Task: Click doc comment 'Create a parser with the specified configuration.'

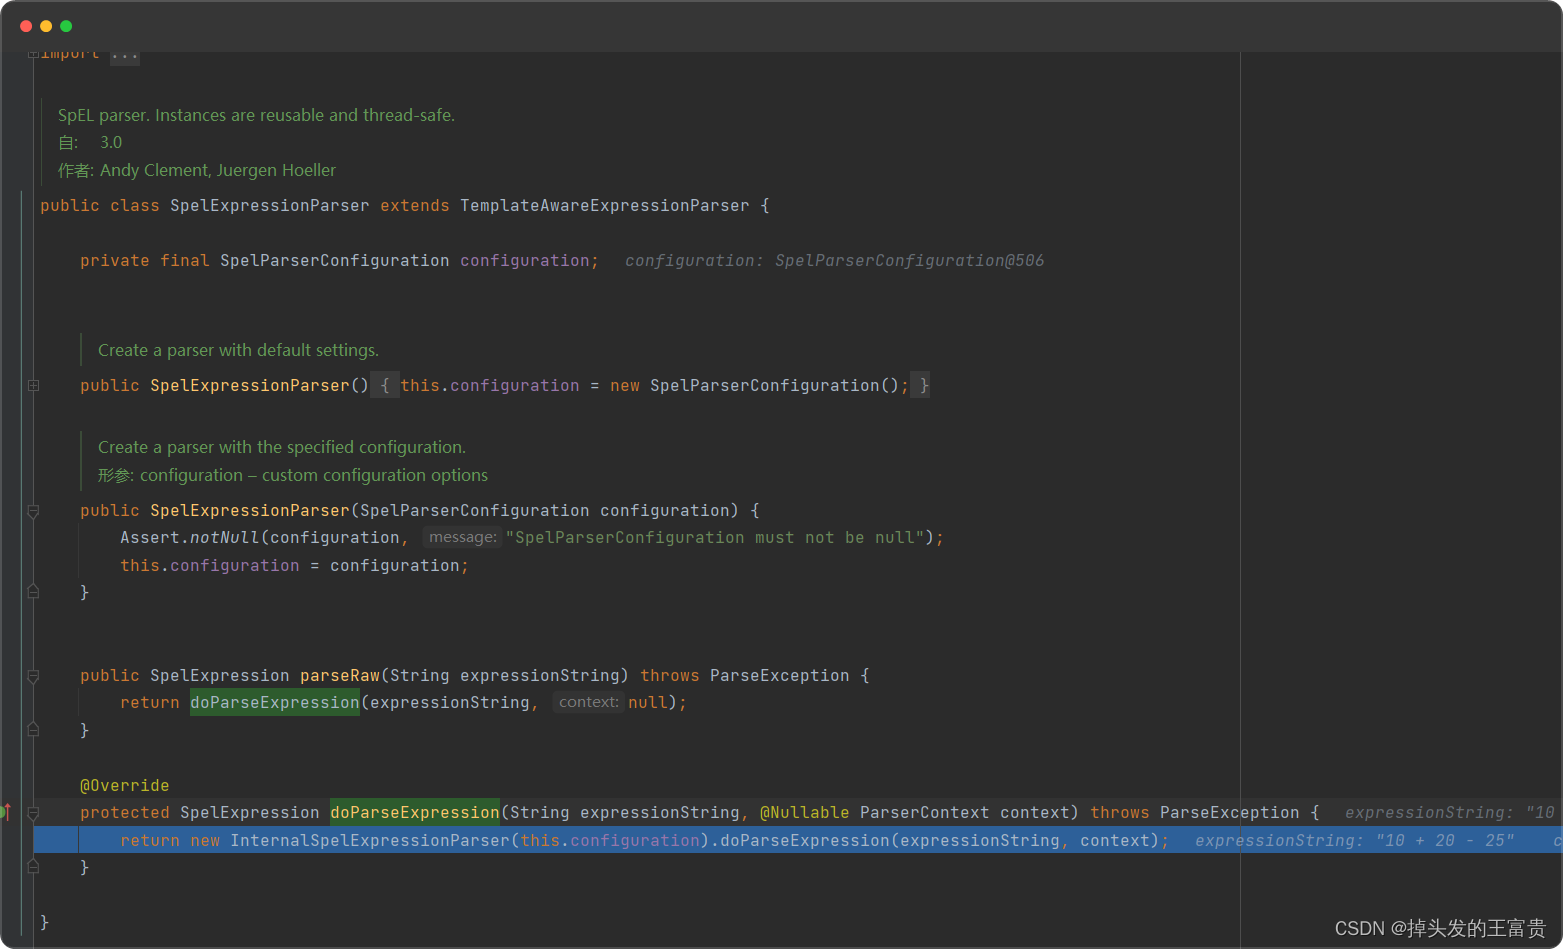Action: pyautogui.click(x=282, y=447)
